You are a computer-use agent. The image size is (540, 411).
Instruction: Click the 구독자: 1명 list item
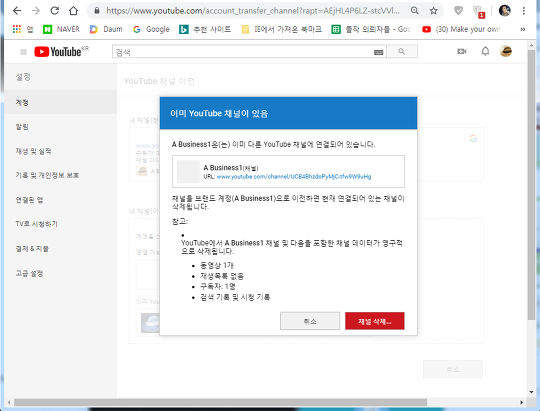click(218, 287)
